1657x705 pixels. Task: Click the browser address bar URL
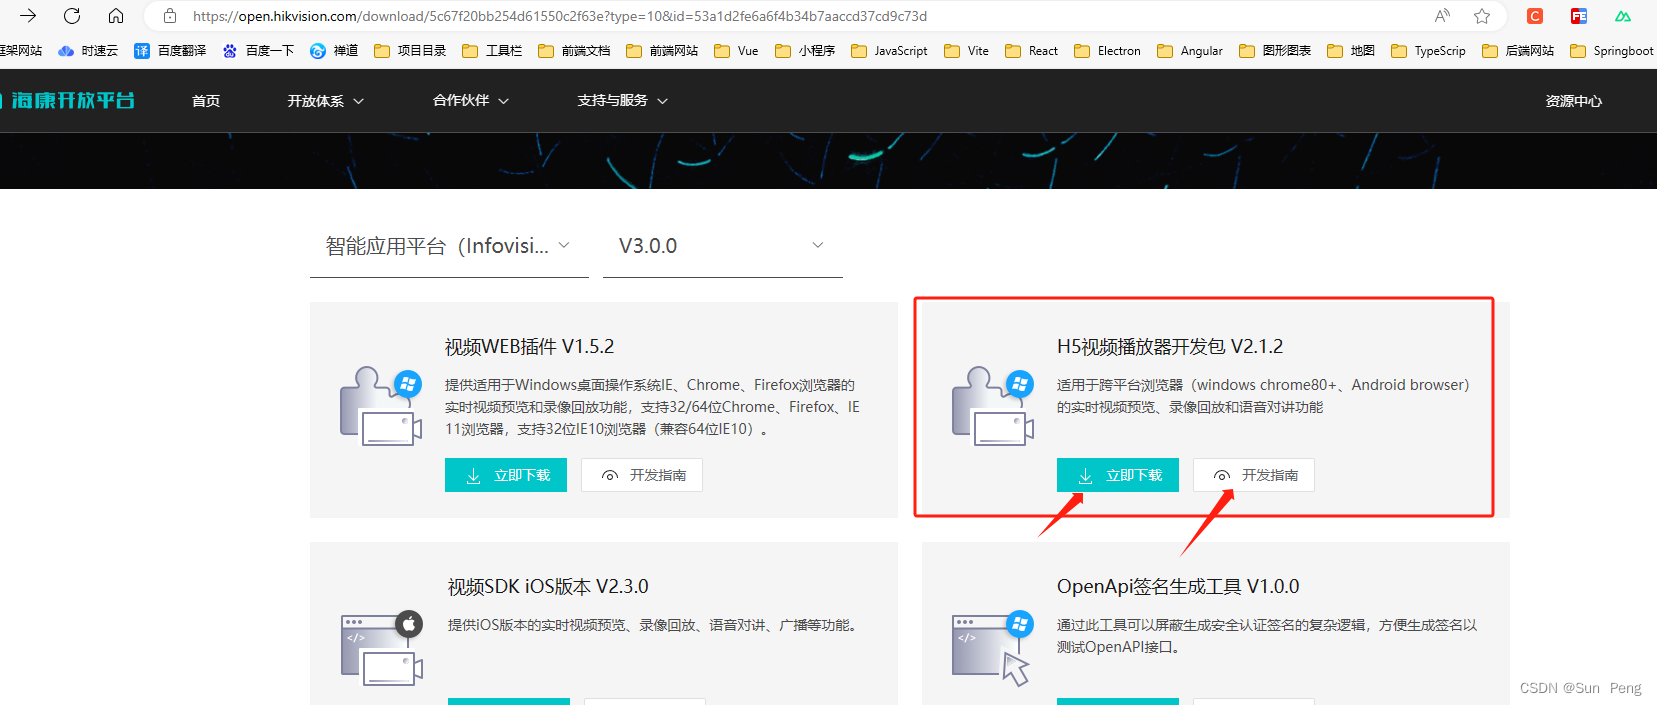click(x=560, y=16)
